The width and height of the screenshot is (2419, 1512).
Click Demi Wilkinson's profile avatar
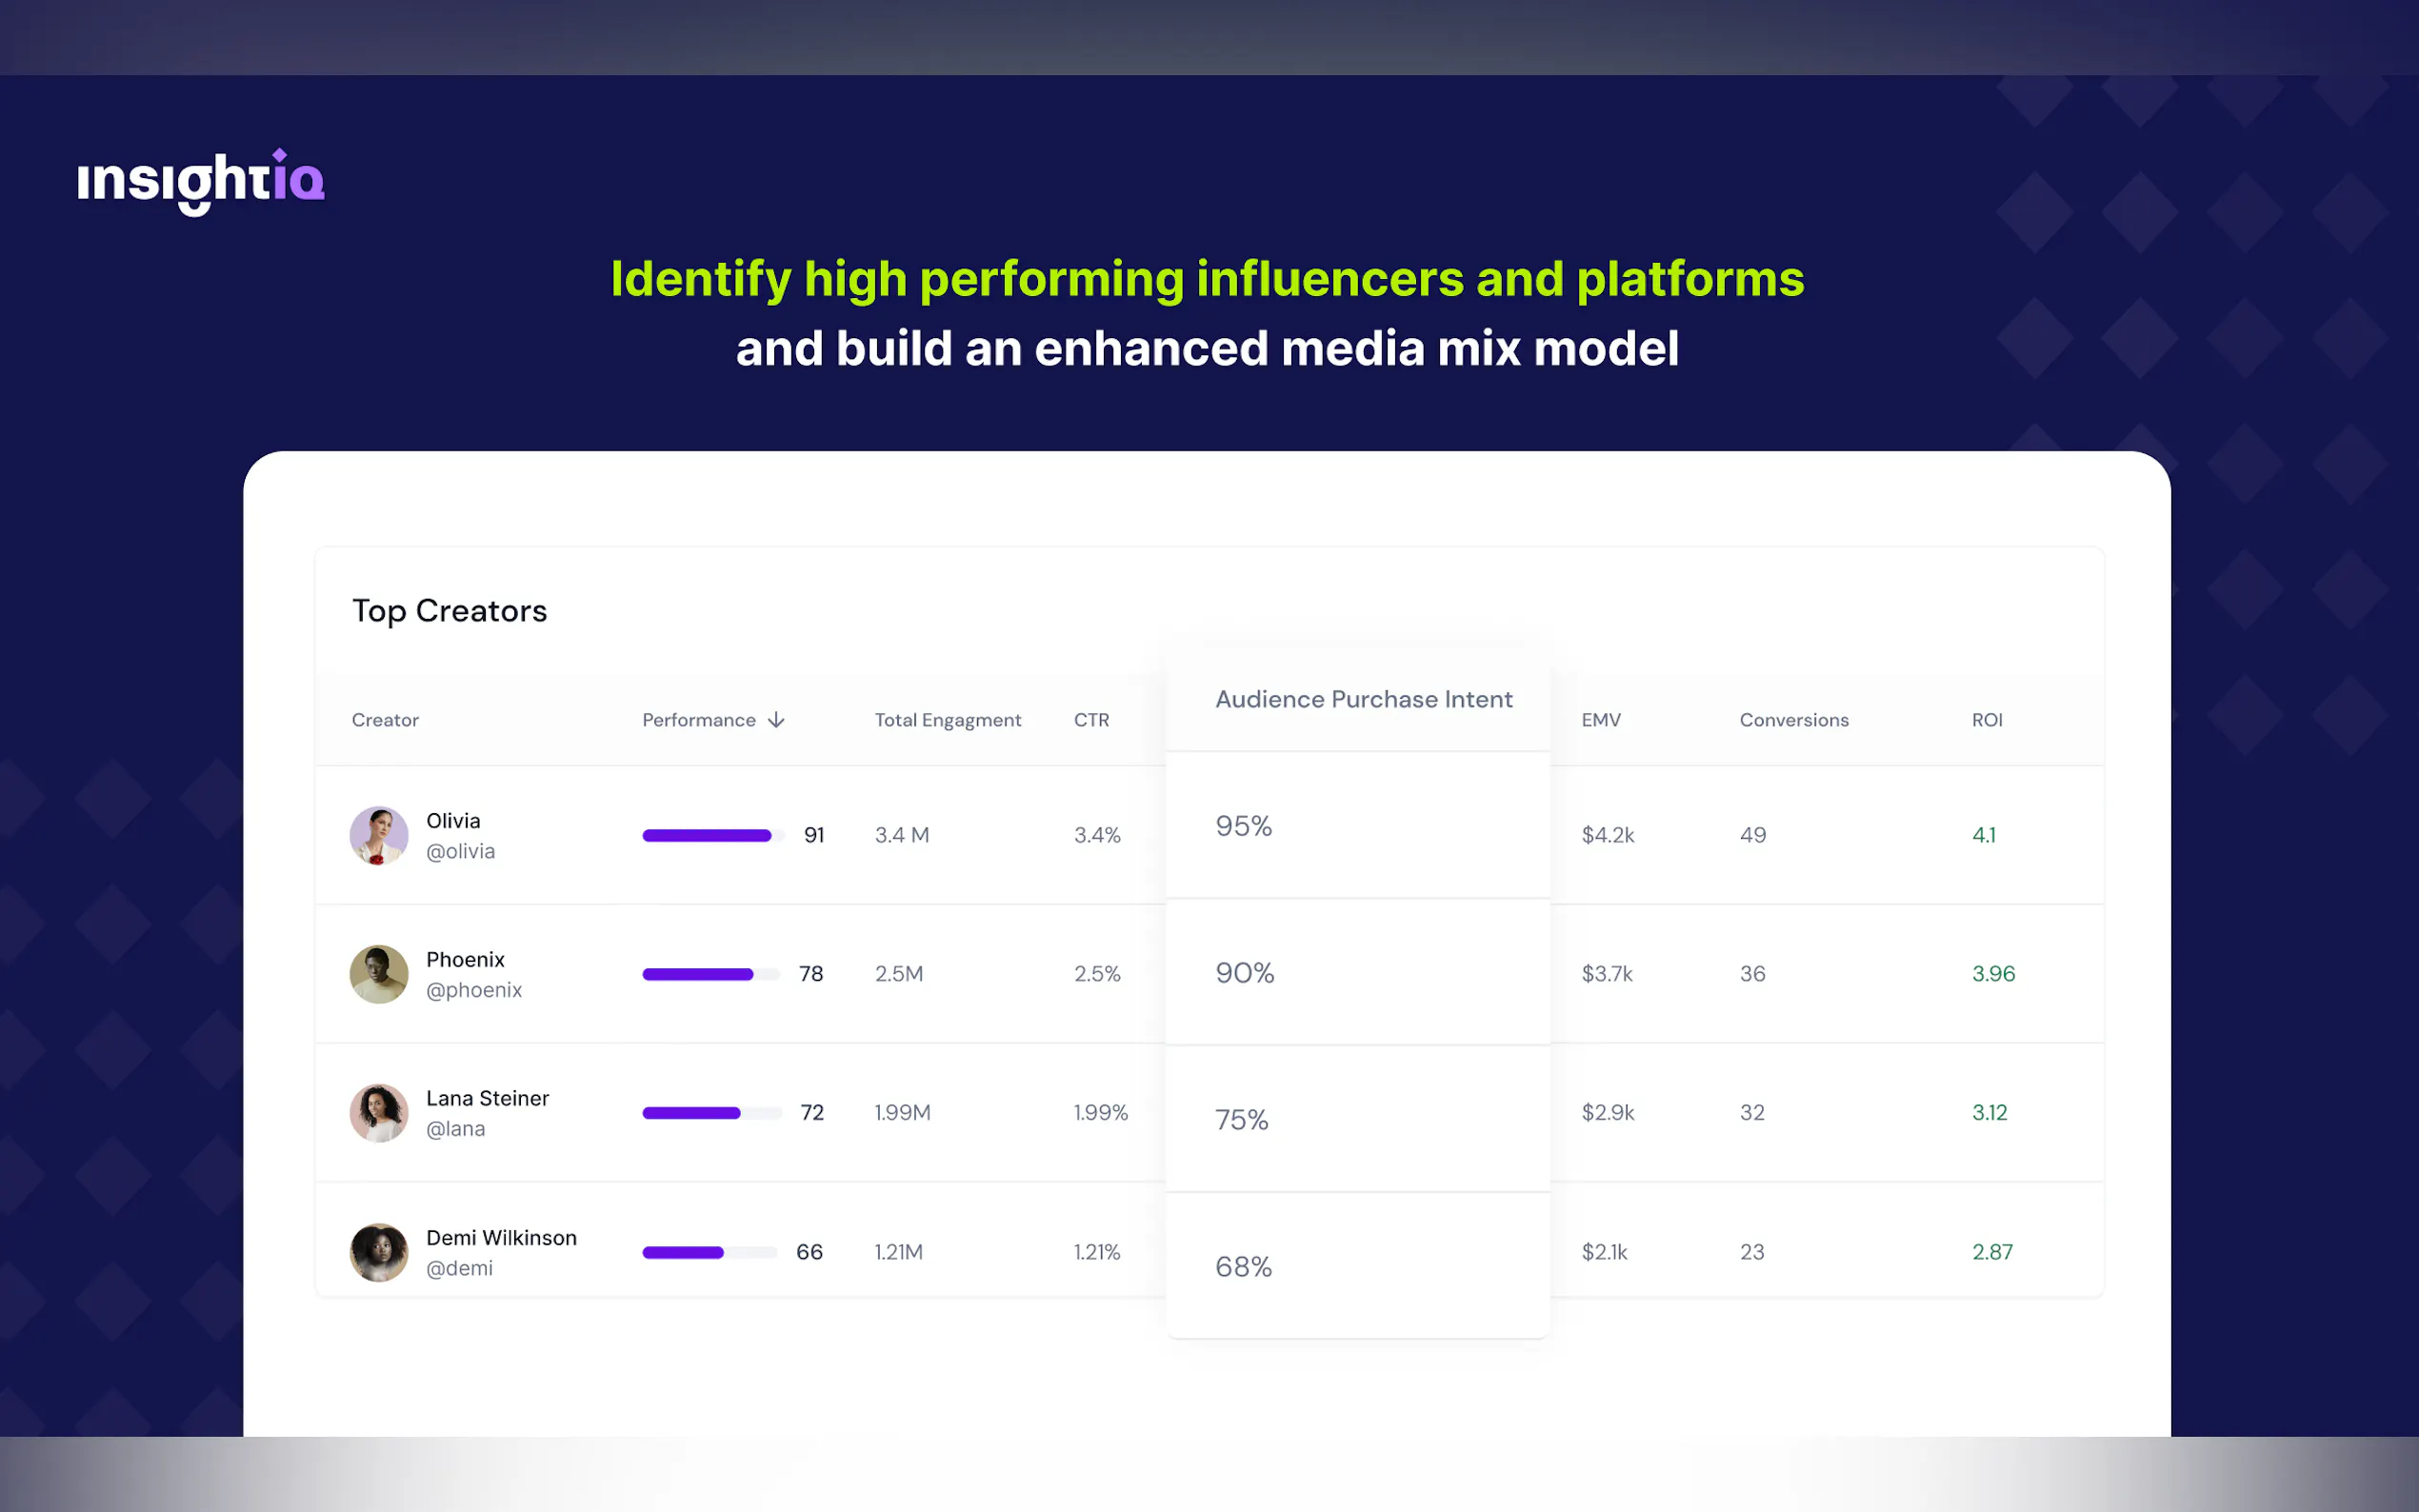[379, 1252]
